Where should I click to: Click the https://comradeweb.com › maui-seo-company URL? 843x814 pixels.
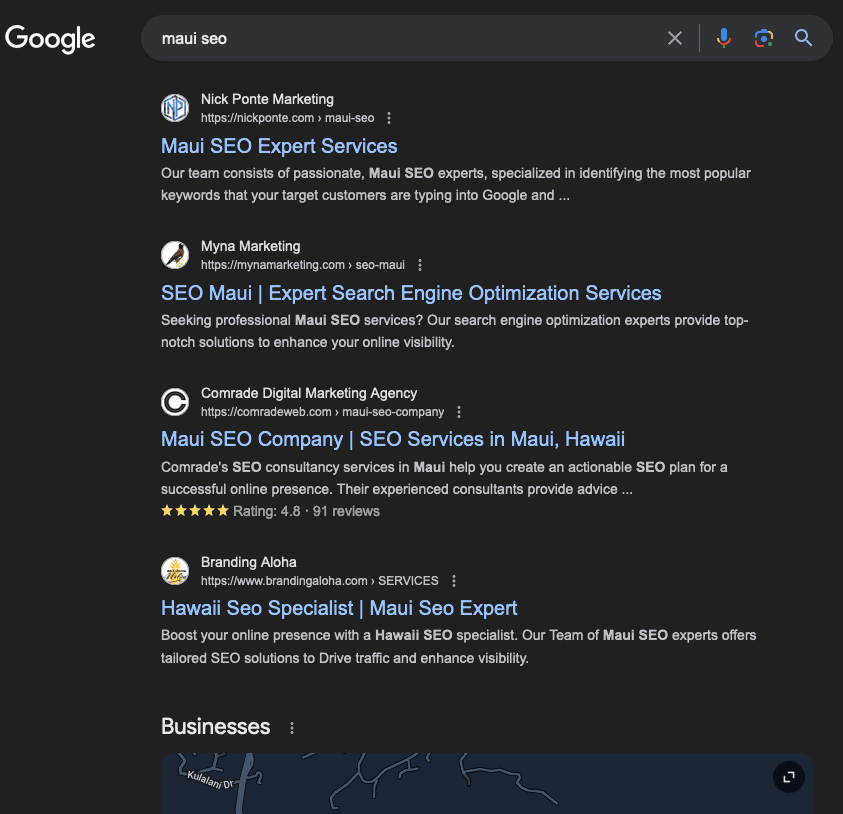pyautogui.click(x=323, y=412)
